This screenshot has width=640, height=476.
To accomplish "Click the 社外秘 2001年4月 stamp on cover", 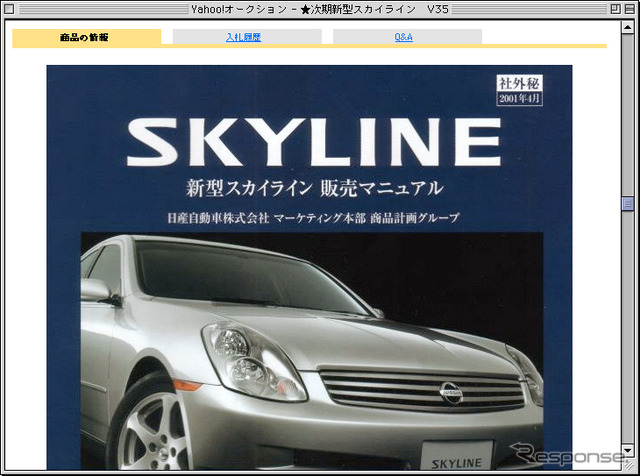I will click(x=519, y=90).
